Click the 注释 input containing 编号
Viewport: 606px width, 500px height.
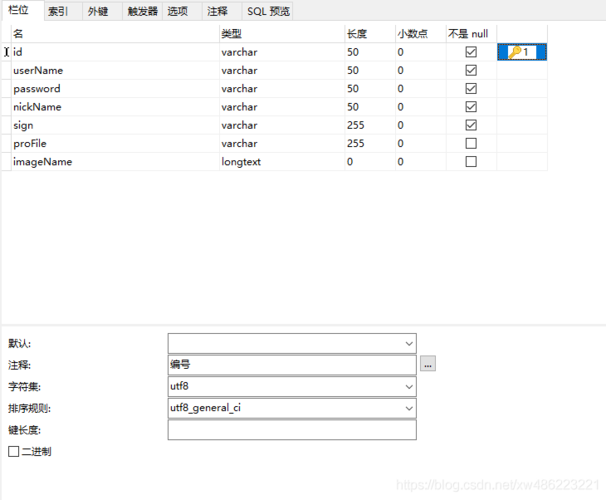292,365
